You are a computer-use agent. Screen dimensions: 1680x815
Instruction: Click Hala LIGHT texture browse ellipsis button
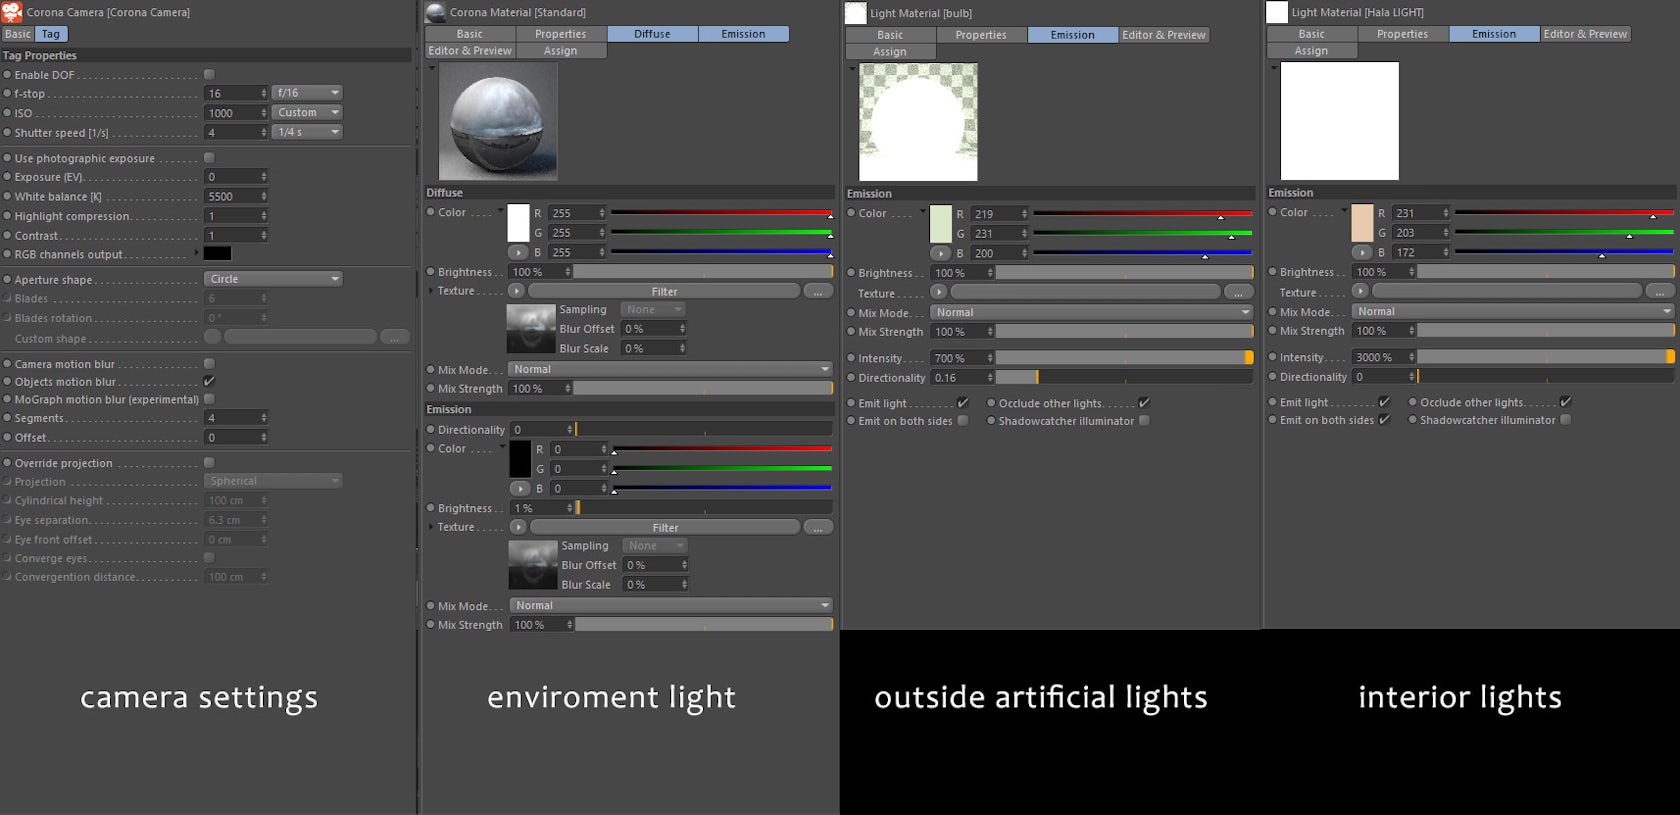click(1660, 291)
